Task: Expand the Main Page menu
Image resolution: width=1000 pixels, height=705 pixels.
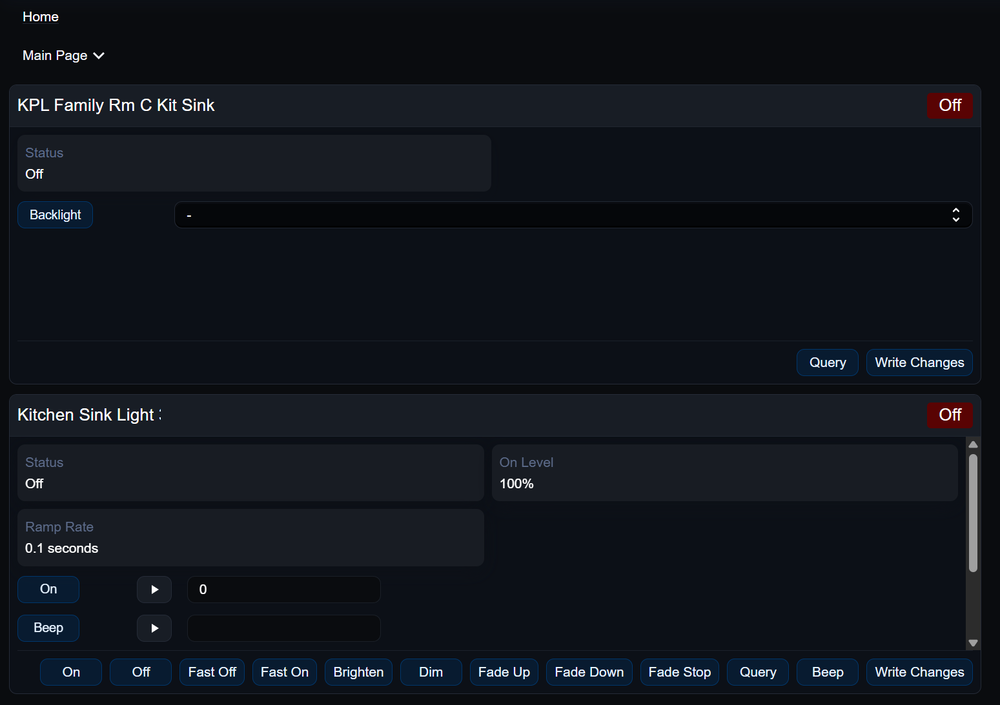Action: pyautogui.click(x=63, y=56)
